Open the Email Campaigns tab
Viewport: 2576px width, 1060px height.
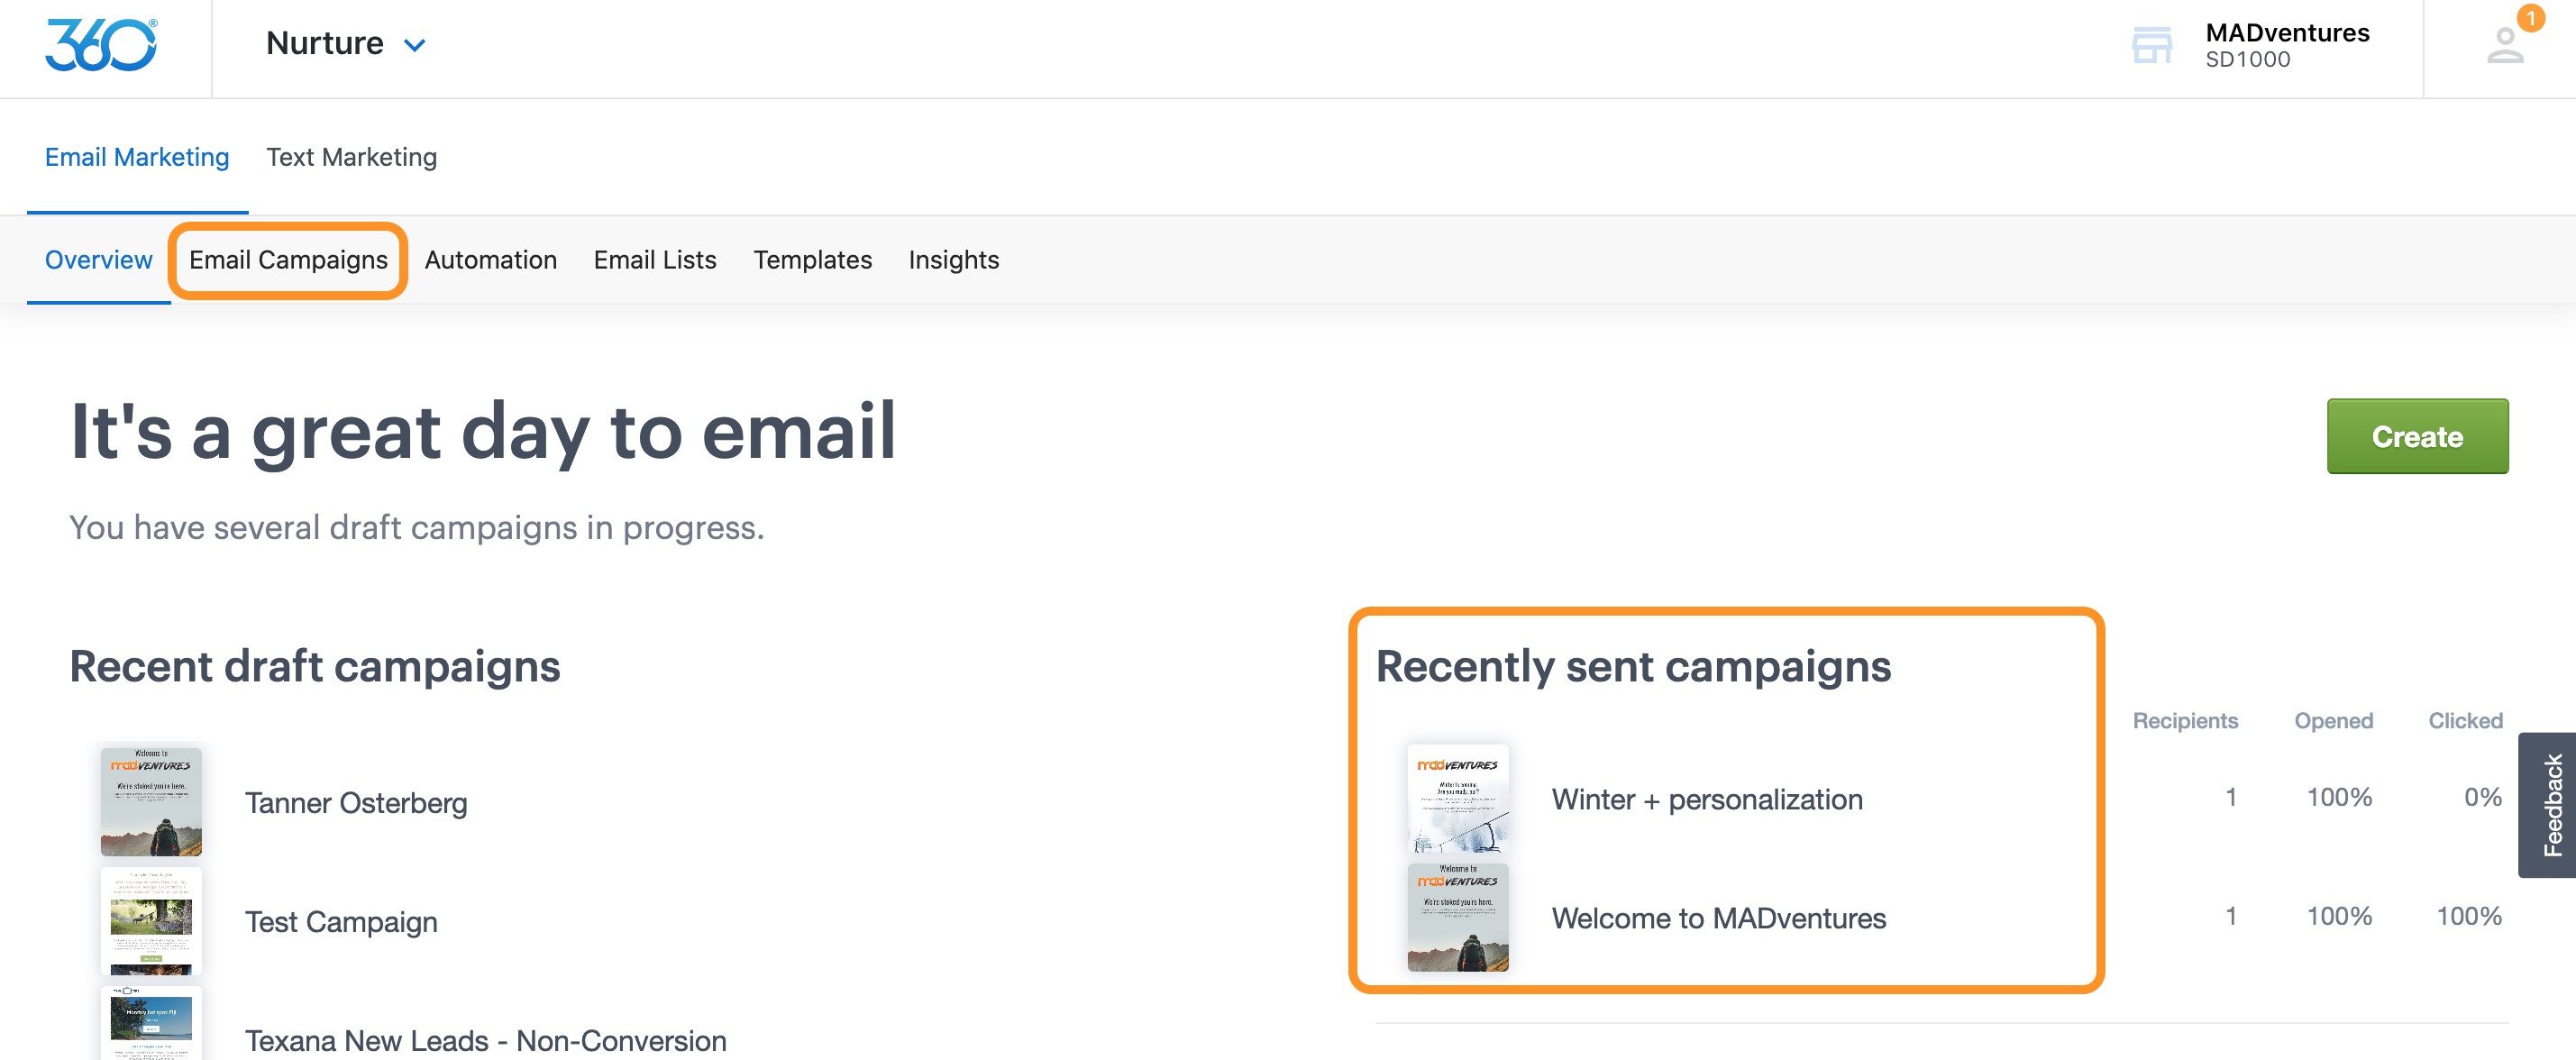[288, 260]
